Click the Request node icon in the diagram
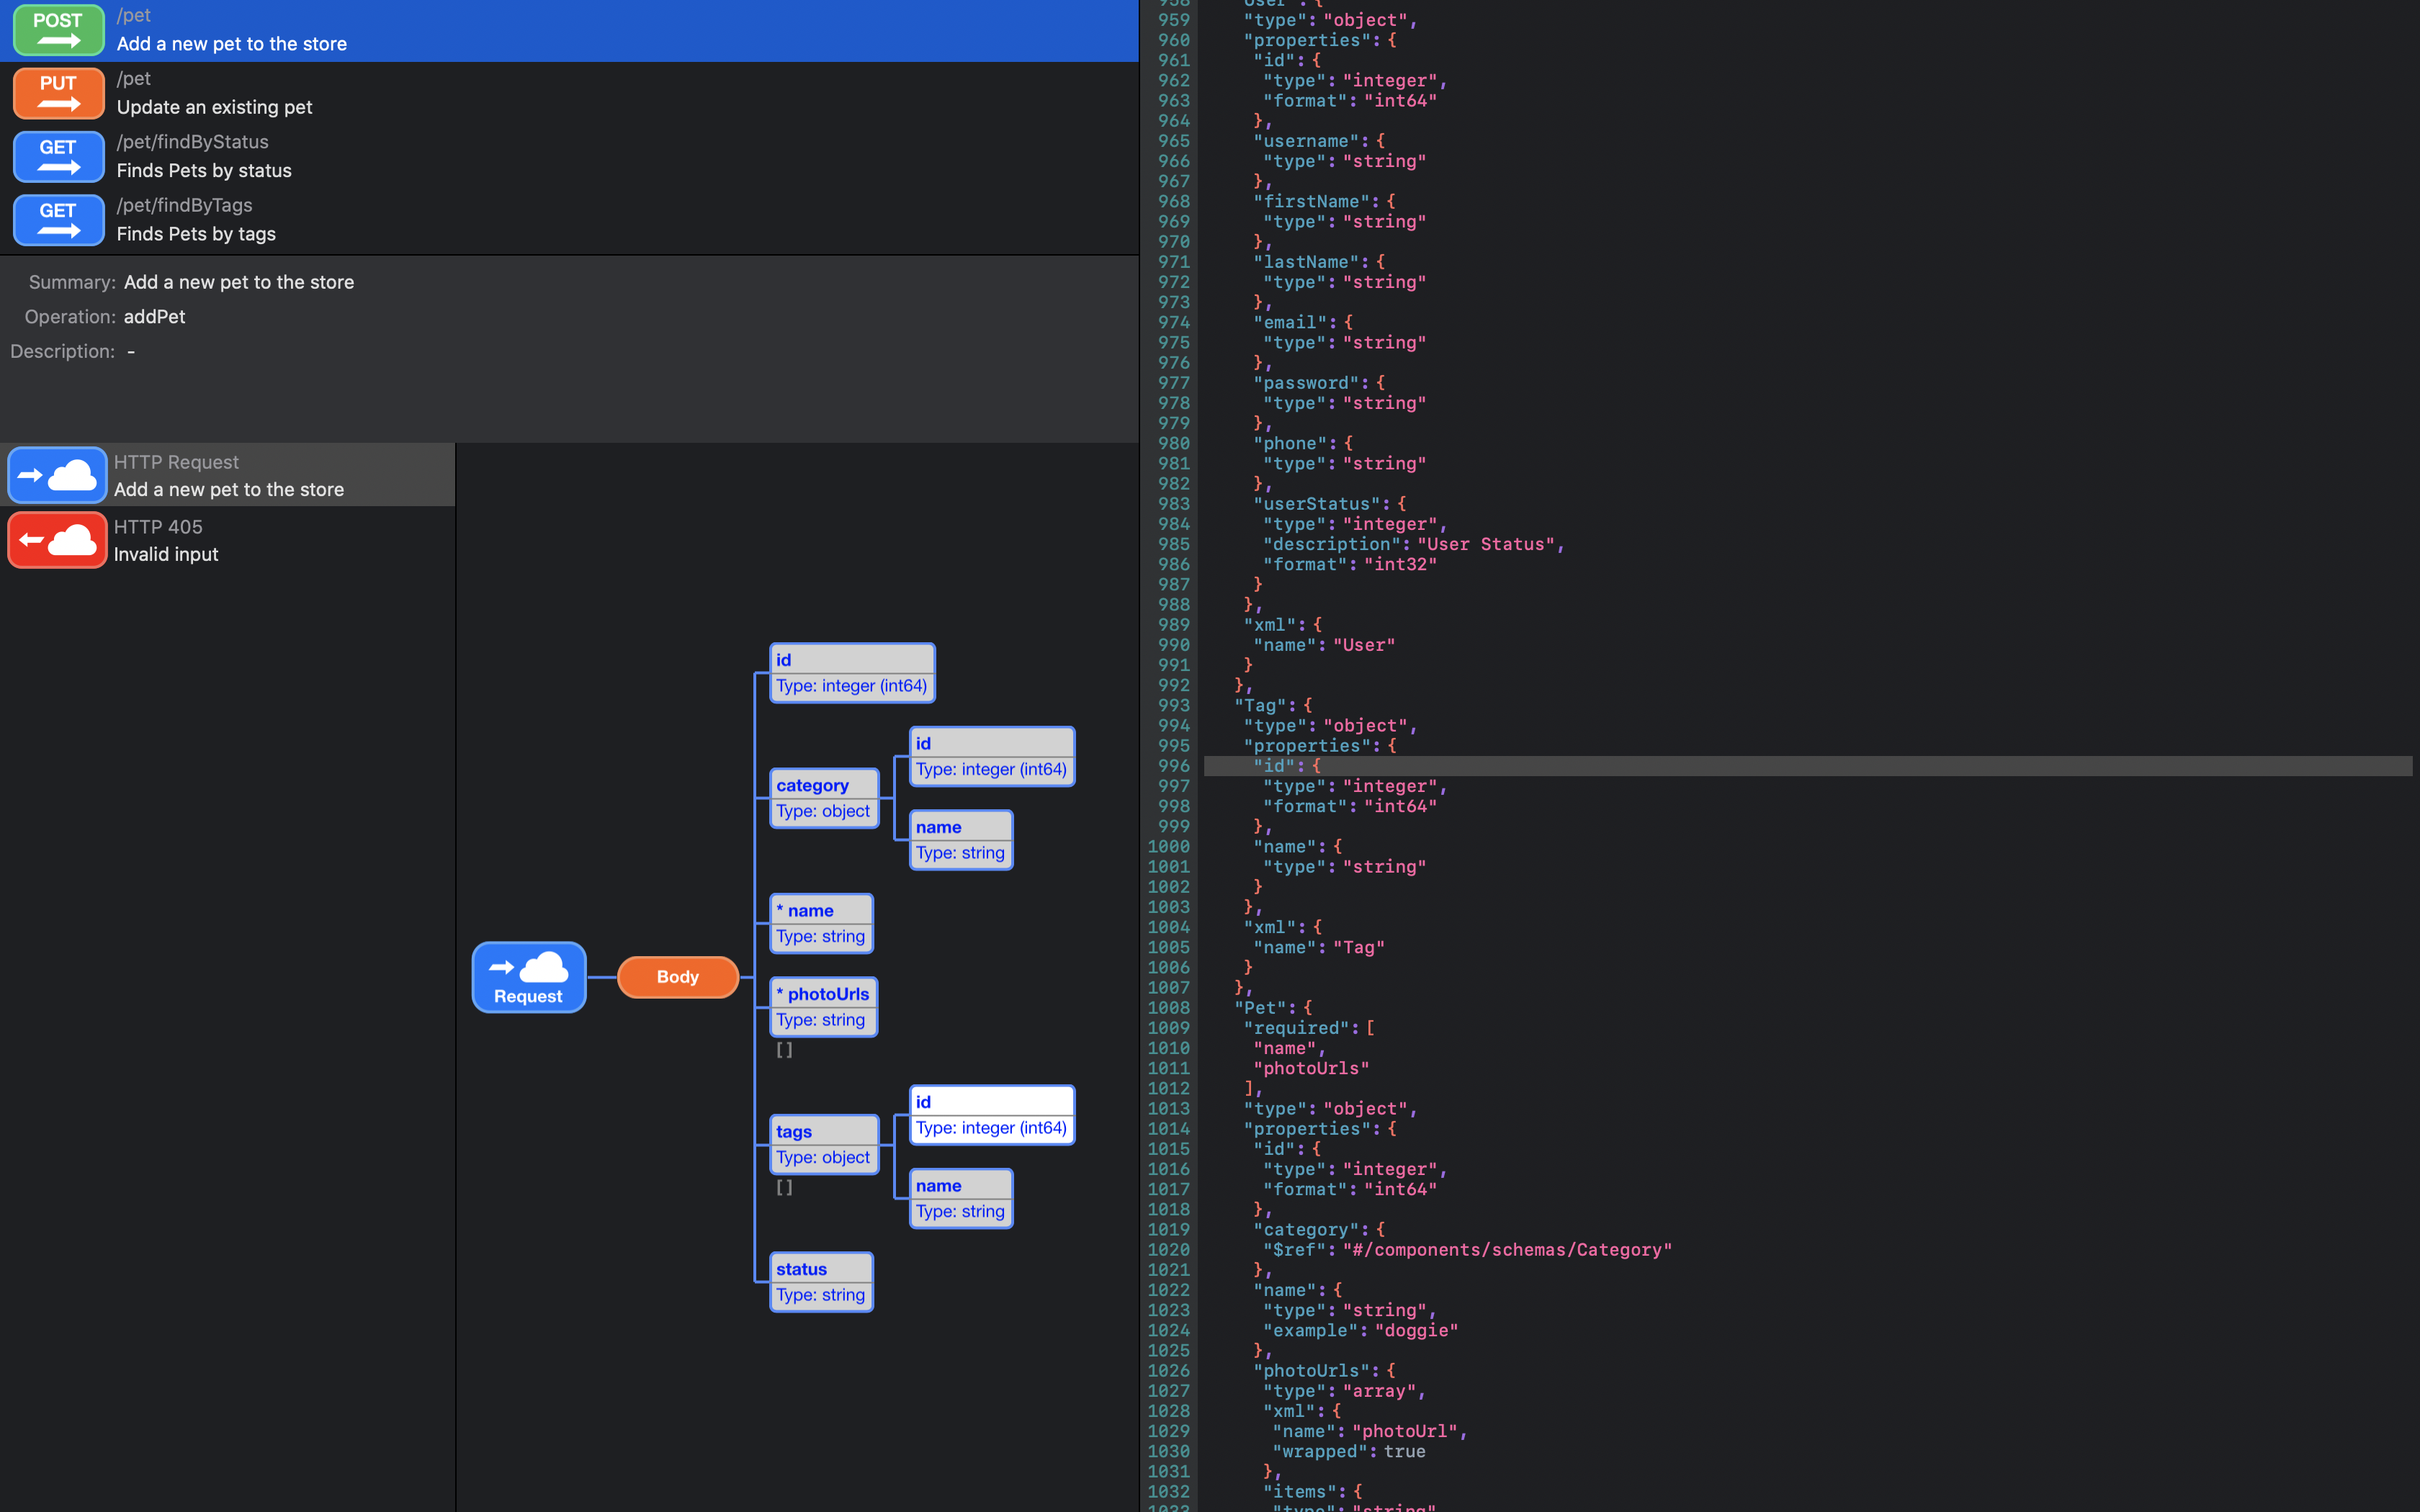 [x=528, y=976]
